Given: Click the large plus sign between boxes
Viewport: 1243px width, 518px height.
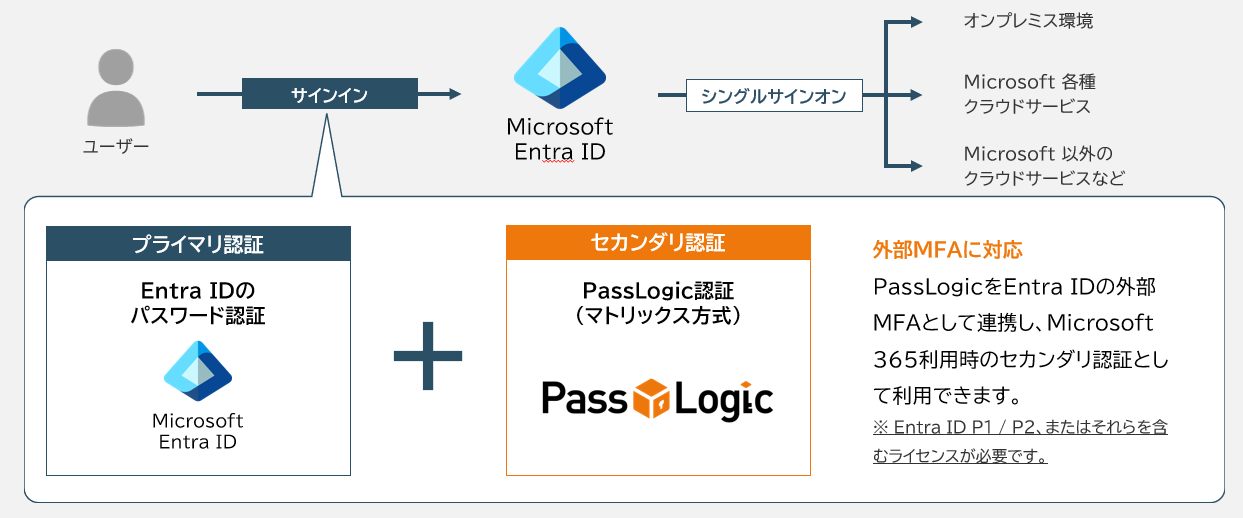Looking at the screenshot, I should [x=428, y=356].
